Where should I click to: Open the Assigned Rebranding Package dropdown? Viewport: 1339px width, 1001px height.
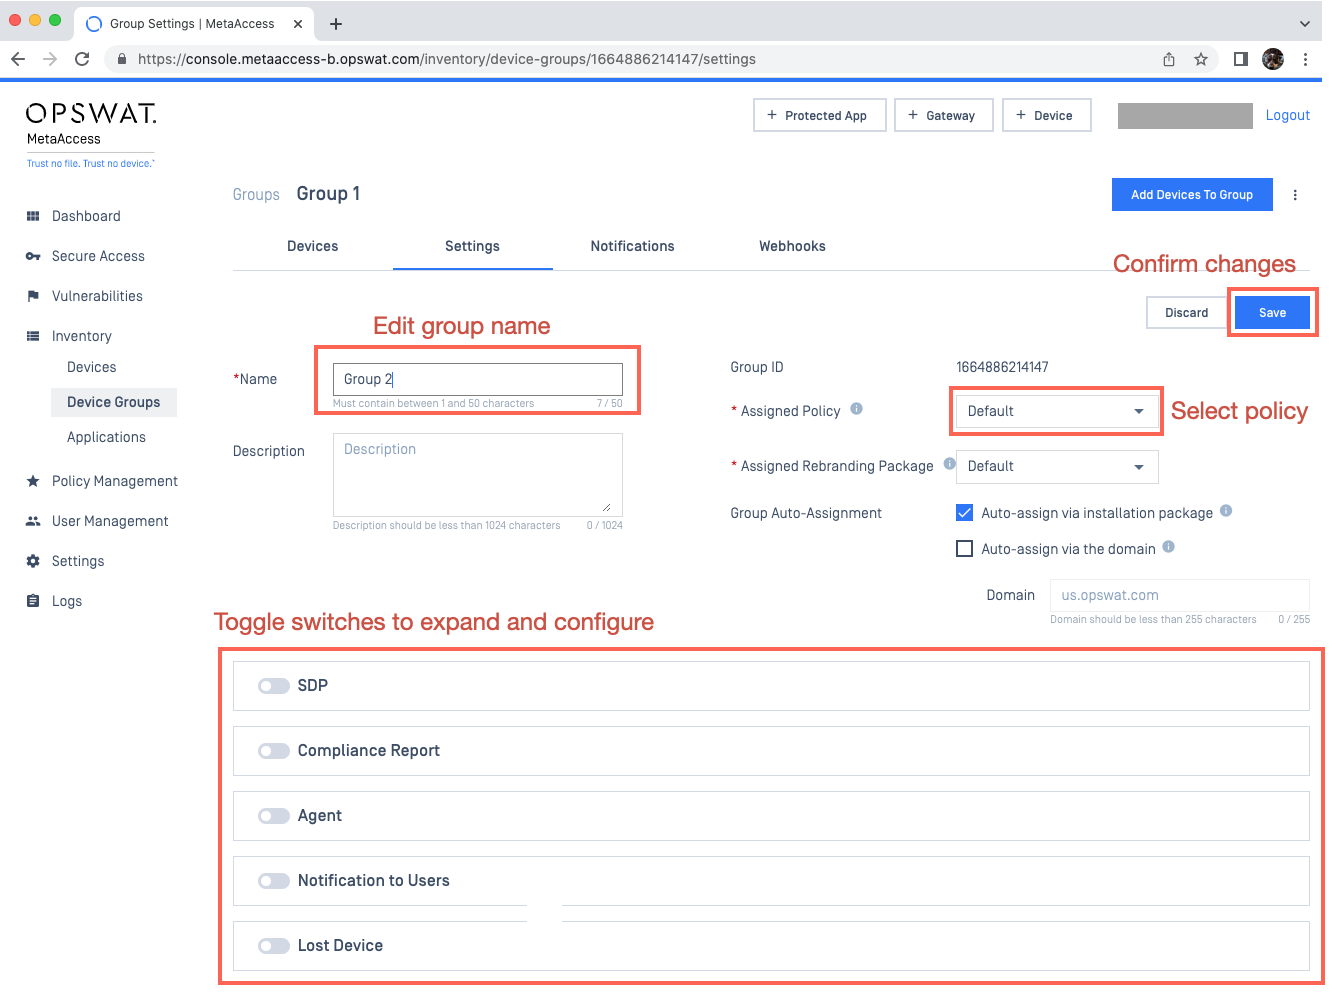(1057, 467)
